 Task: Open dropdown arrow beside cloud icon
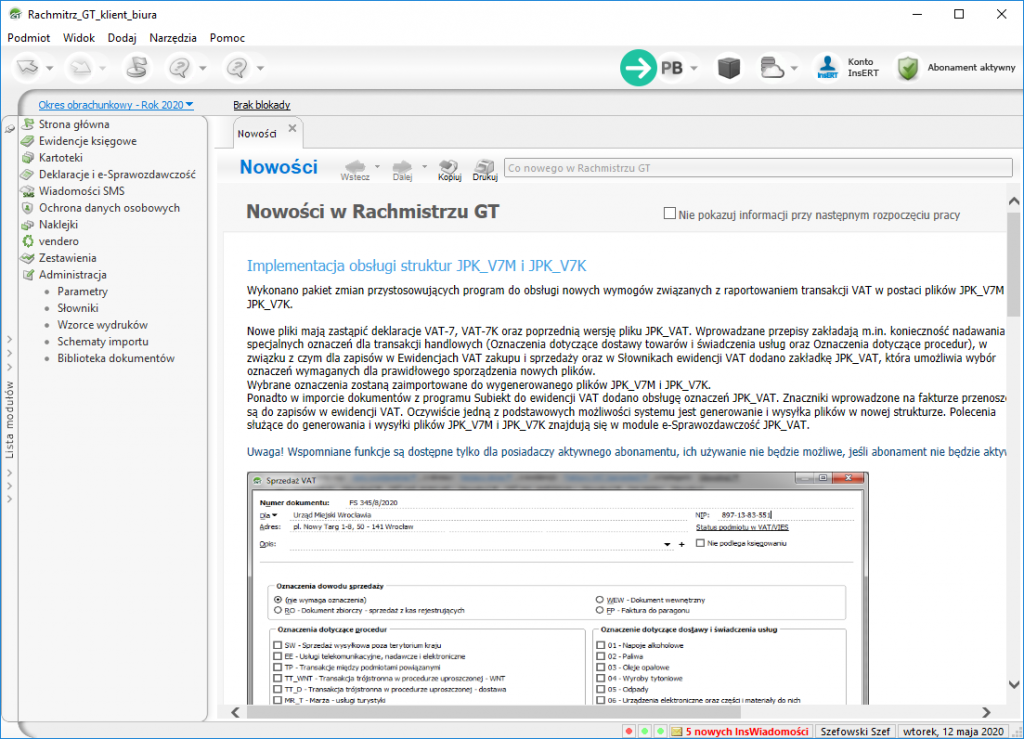(793, 68)
